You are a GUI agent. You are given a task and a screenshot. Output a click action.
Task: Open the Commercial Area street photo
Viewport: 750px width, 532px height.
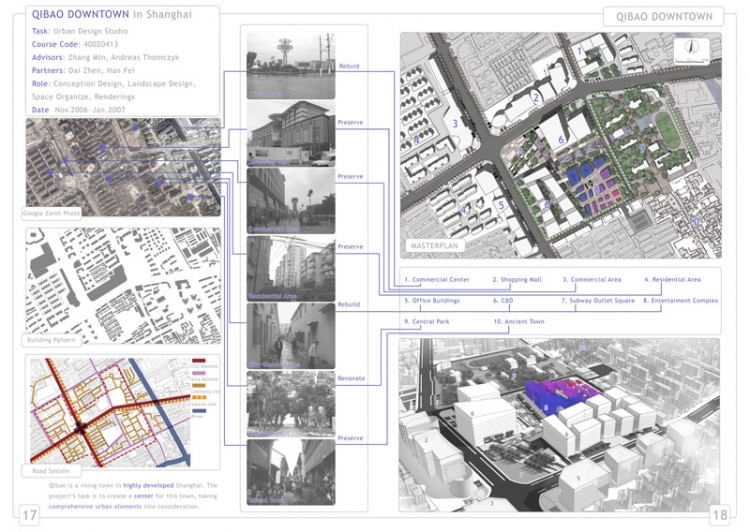pos(291,201)
